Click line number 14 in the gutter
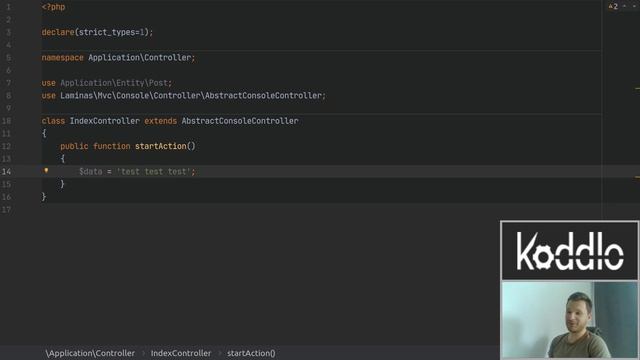This screenshot has height=360, width=640. (7, 171)
